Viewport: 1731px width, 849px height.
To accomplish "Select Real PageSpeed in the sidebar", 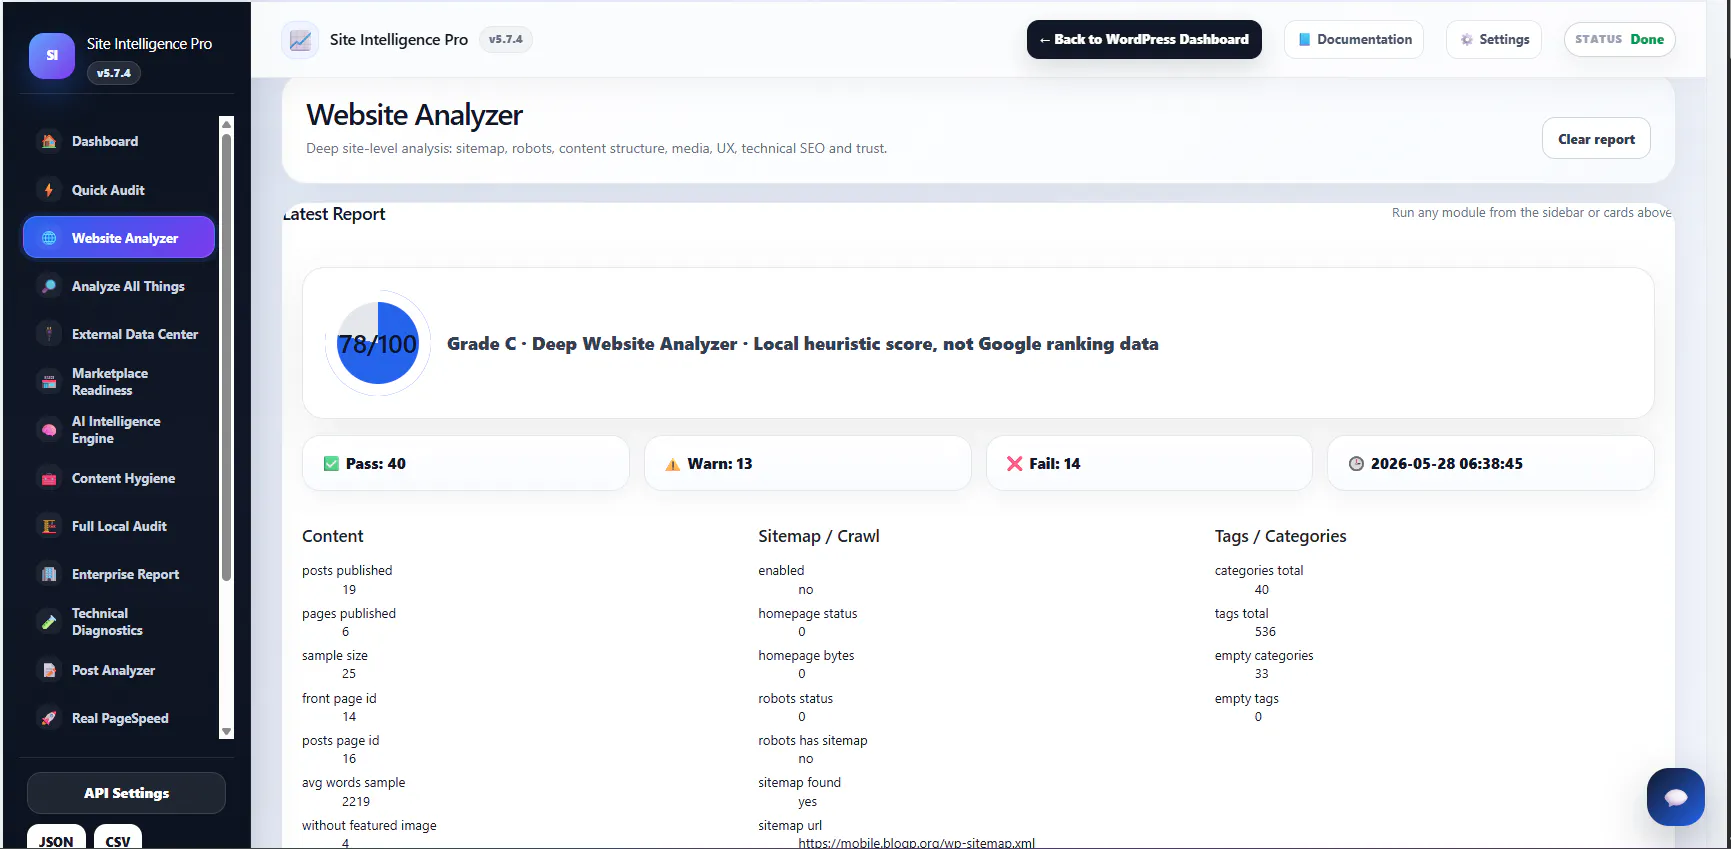I will point(119,718).
